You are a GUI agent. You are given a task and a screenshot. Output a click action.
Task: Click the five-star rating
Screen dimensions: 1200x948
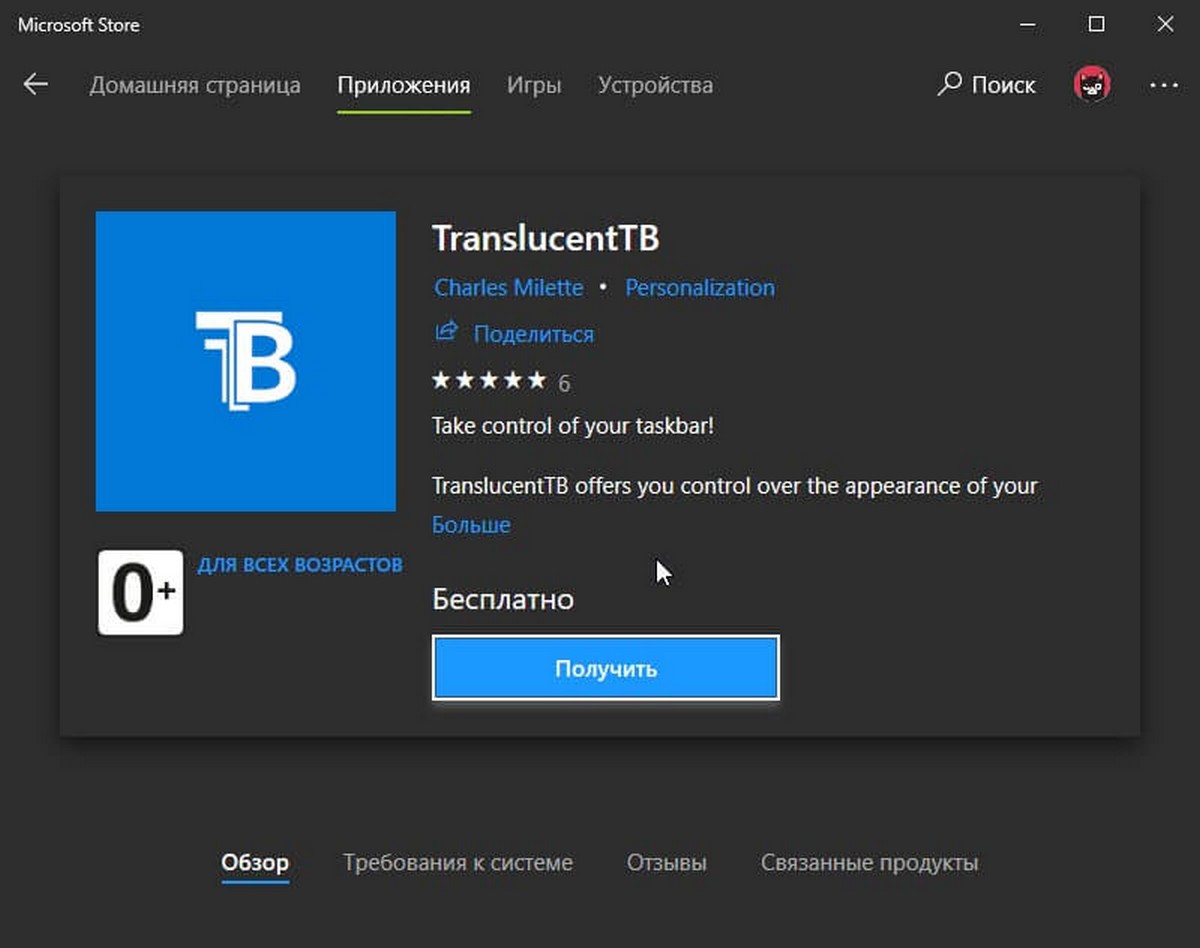click(489, 381)
